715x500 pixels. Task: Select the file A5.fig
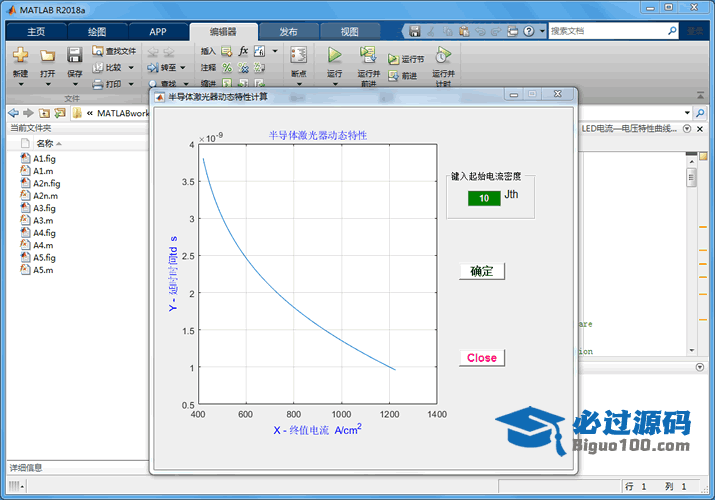44,257
